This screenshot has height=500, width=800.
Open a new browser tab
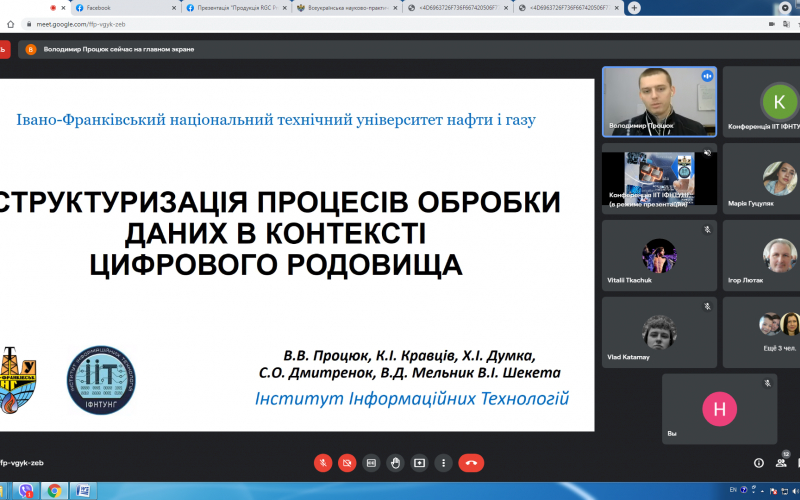coord(634,8)
